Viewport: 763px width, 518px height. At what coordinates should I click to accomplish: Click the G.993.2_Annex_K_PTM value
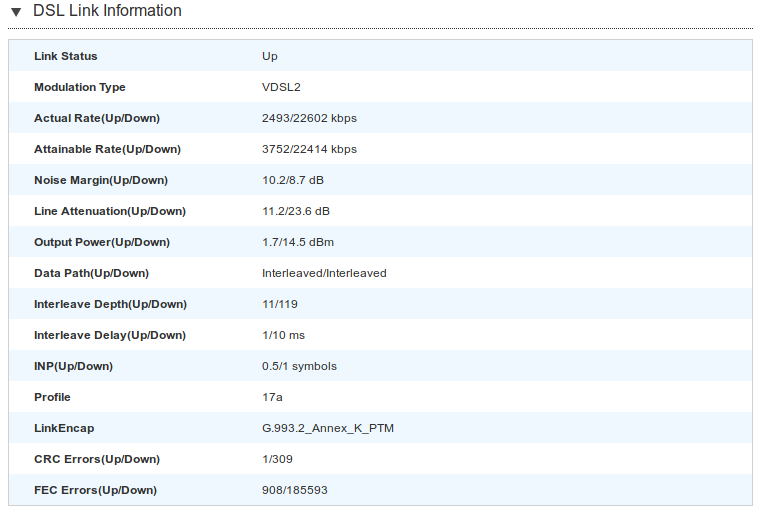tap(328, 428)
